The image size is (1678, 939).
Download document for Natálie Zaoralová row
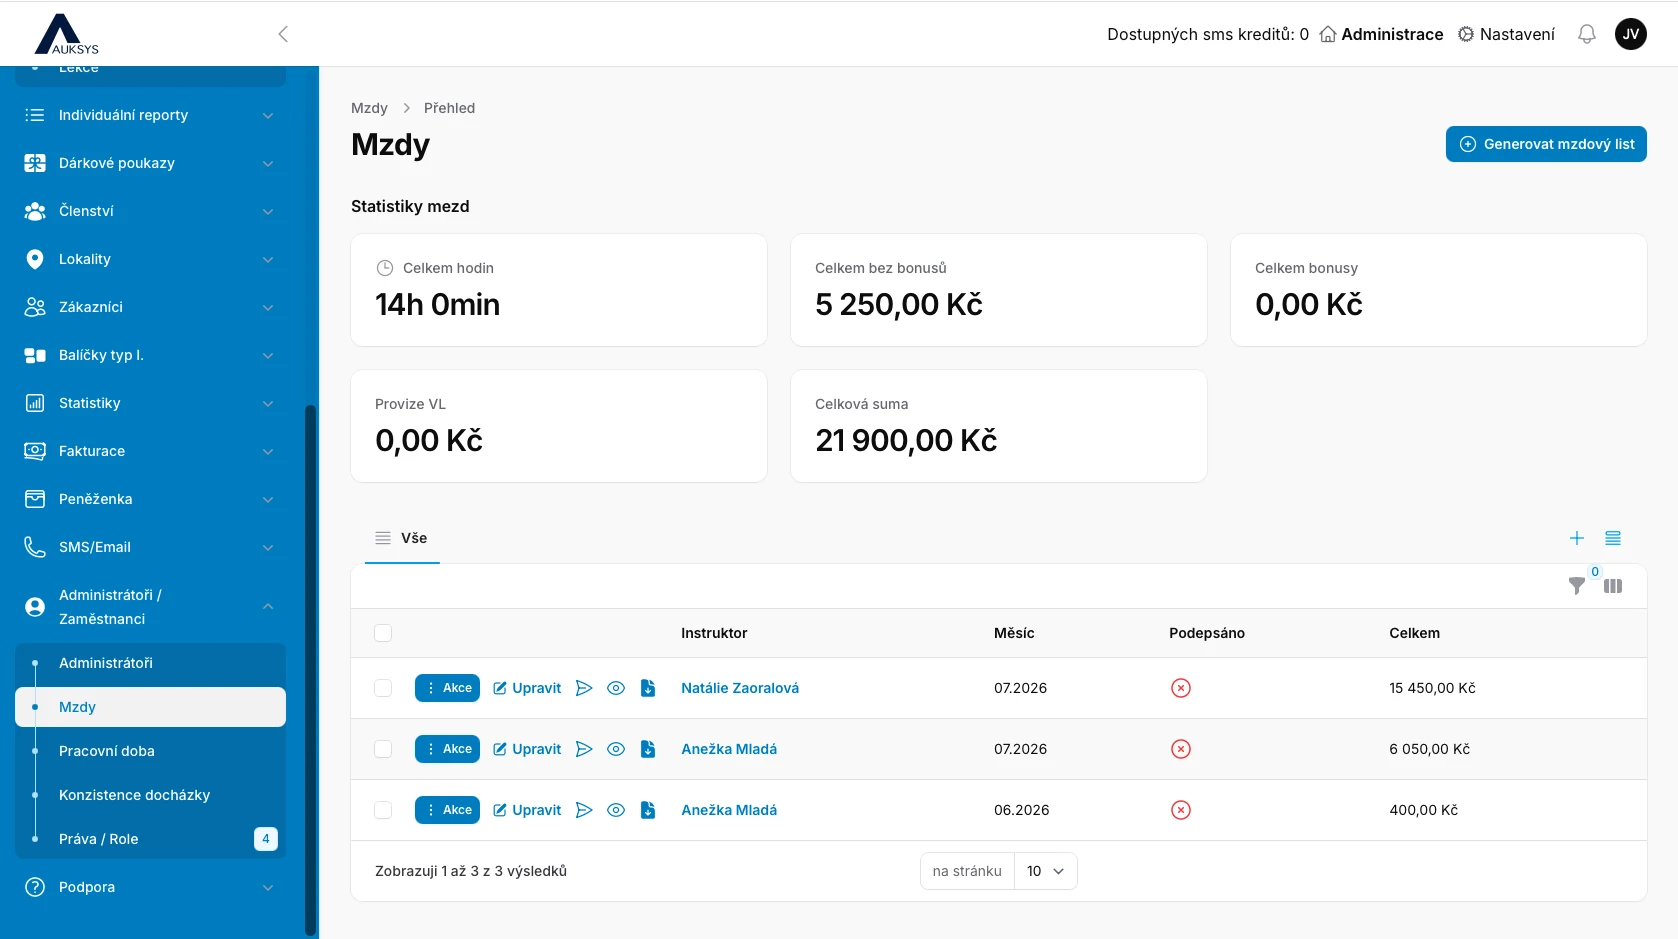(648, 688)
